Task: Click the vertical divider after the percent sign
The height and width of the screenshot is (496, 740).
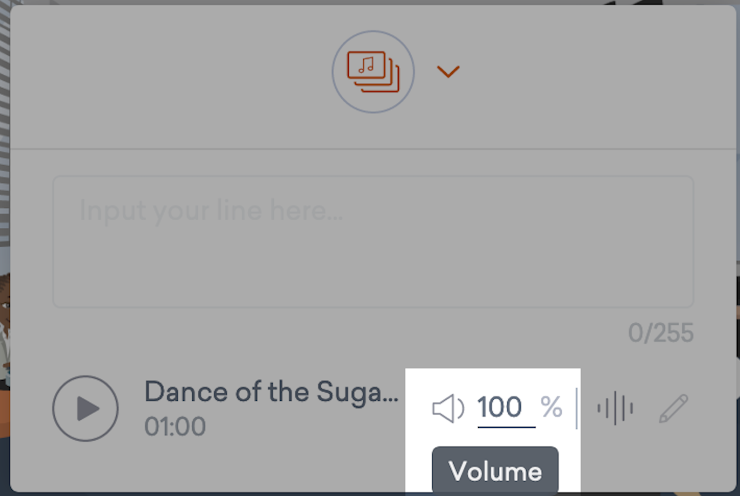Action: point(576,408)
